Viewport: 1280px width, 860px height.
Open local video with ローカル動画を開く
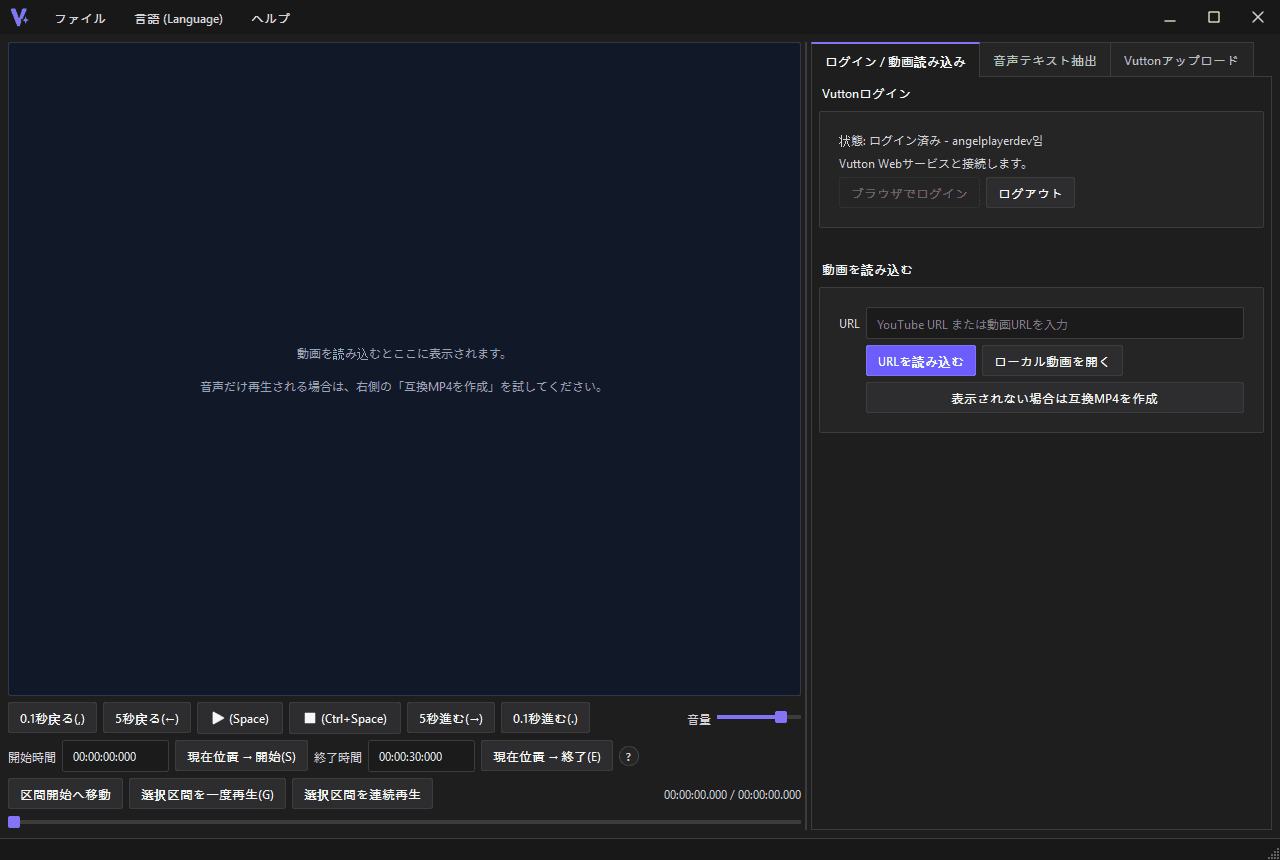click(x=1052, y=361)
